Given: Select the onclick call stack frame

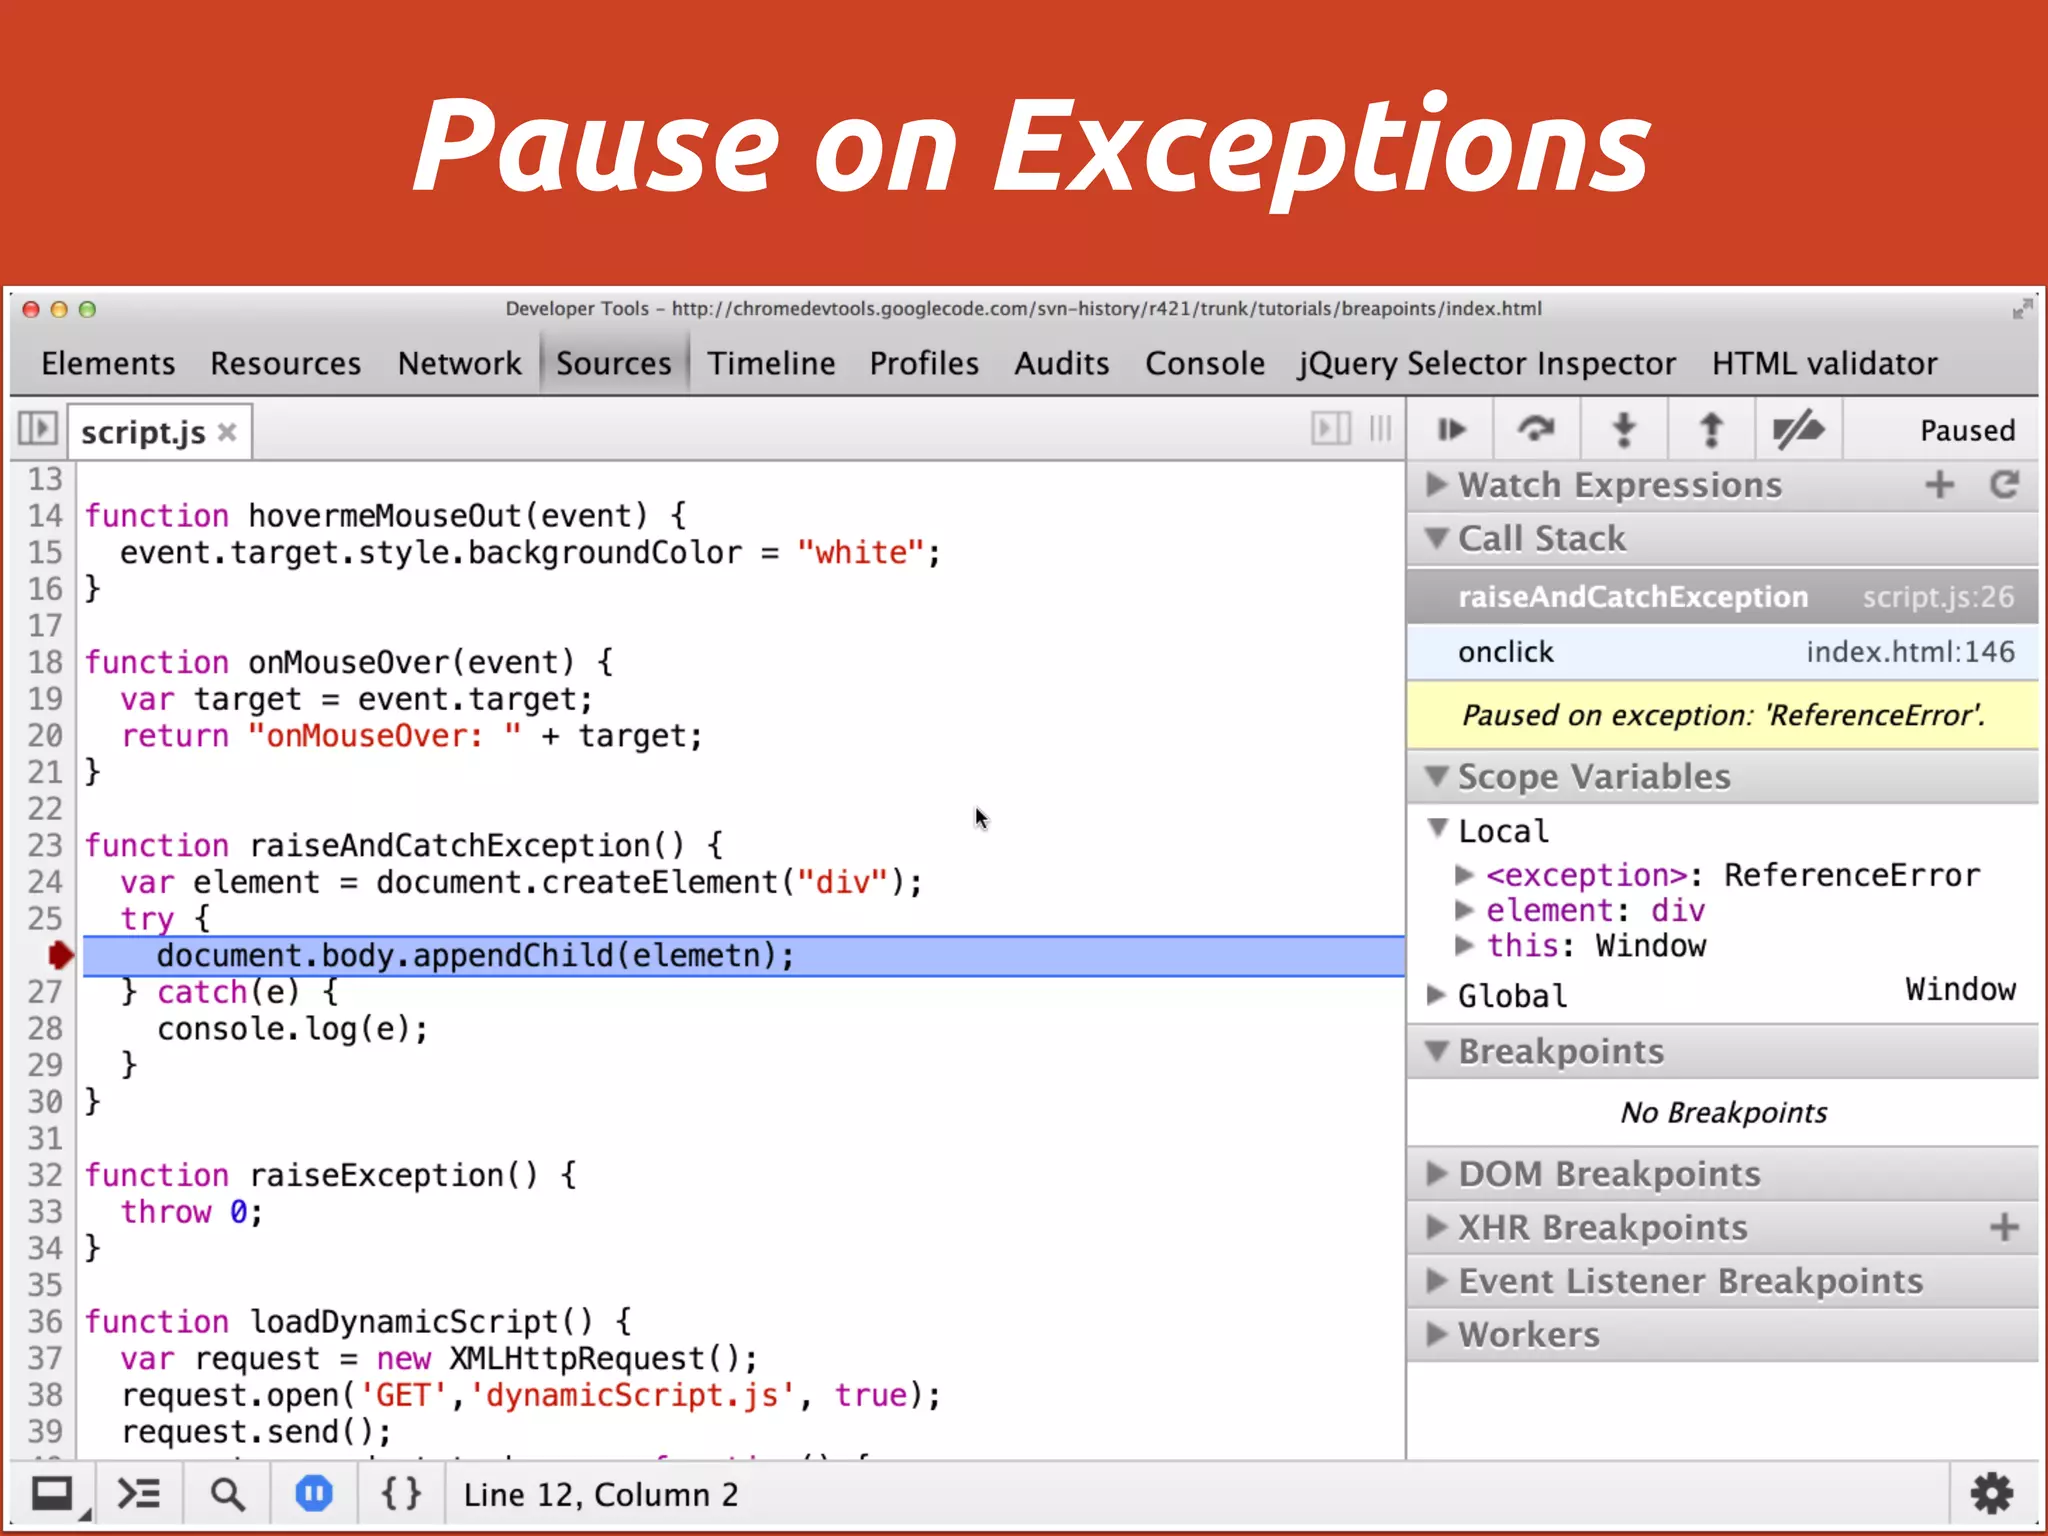Looking at the screenshot, I should click(x=1722, y=652).
